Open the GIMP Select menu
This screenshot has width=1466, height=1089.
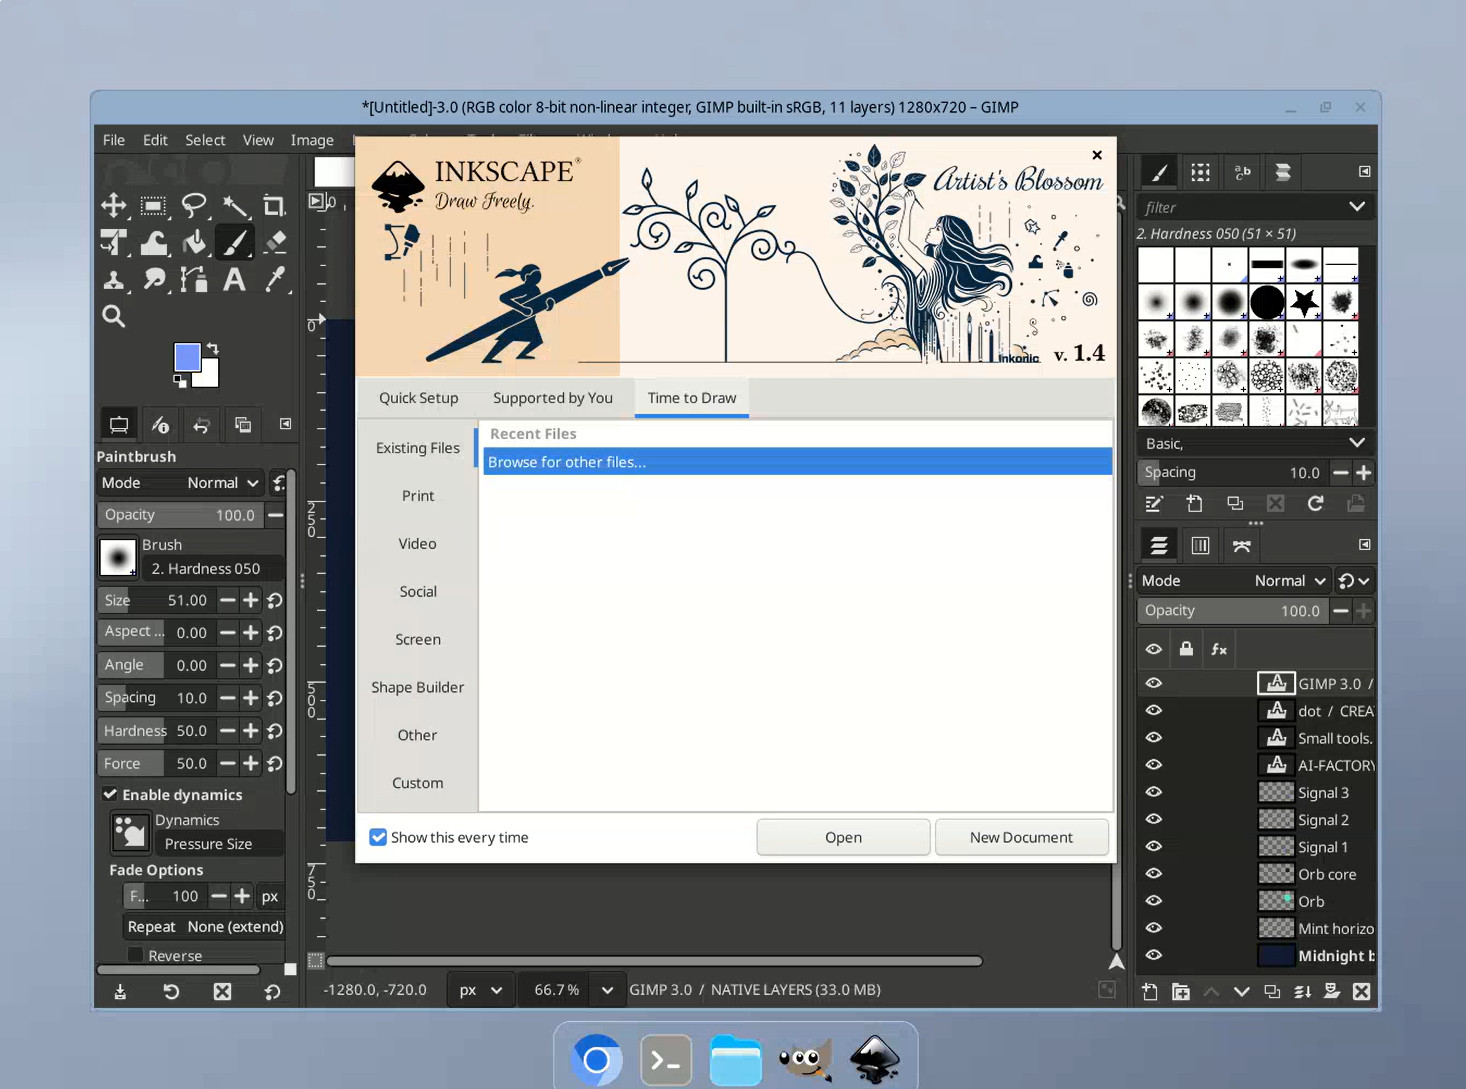click(x=205, y=140)
